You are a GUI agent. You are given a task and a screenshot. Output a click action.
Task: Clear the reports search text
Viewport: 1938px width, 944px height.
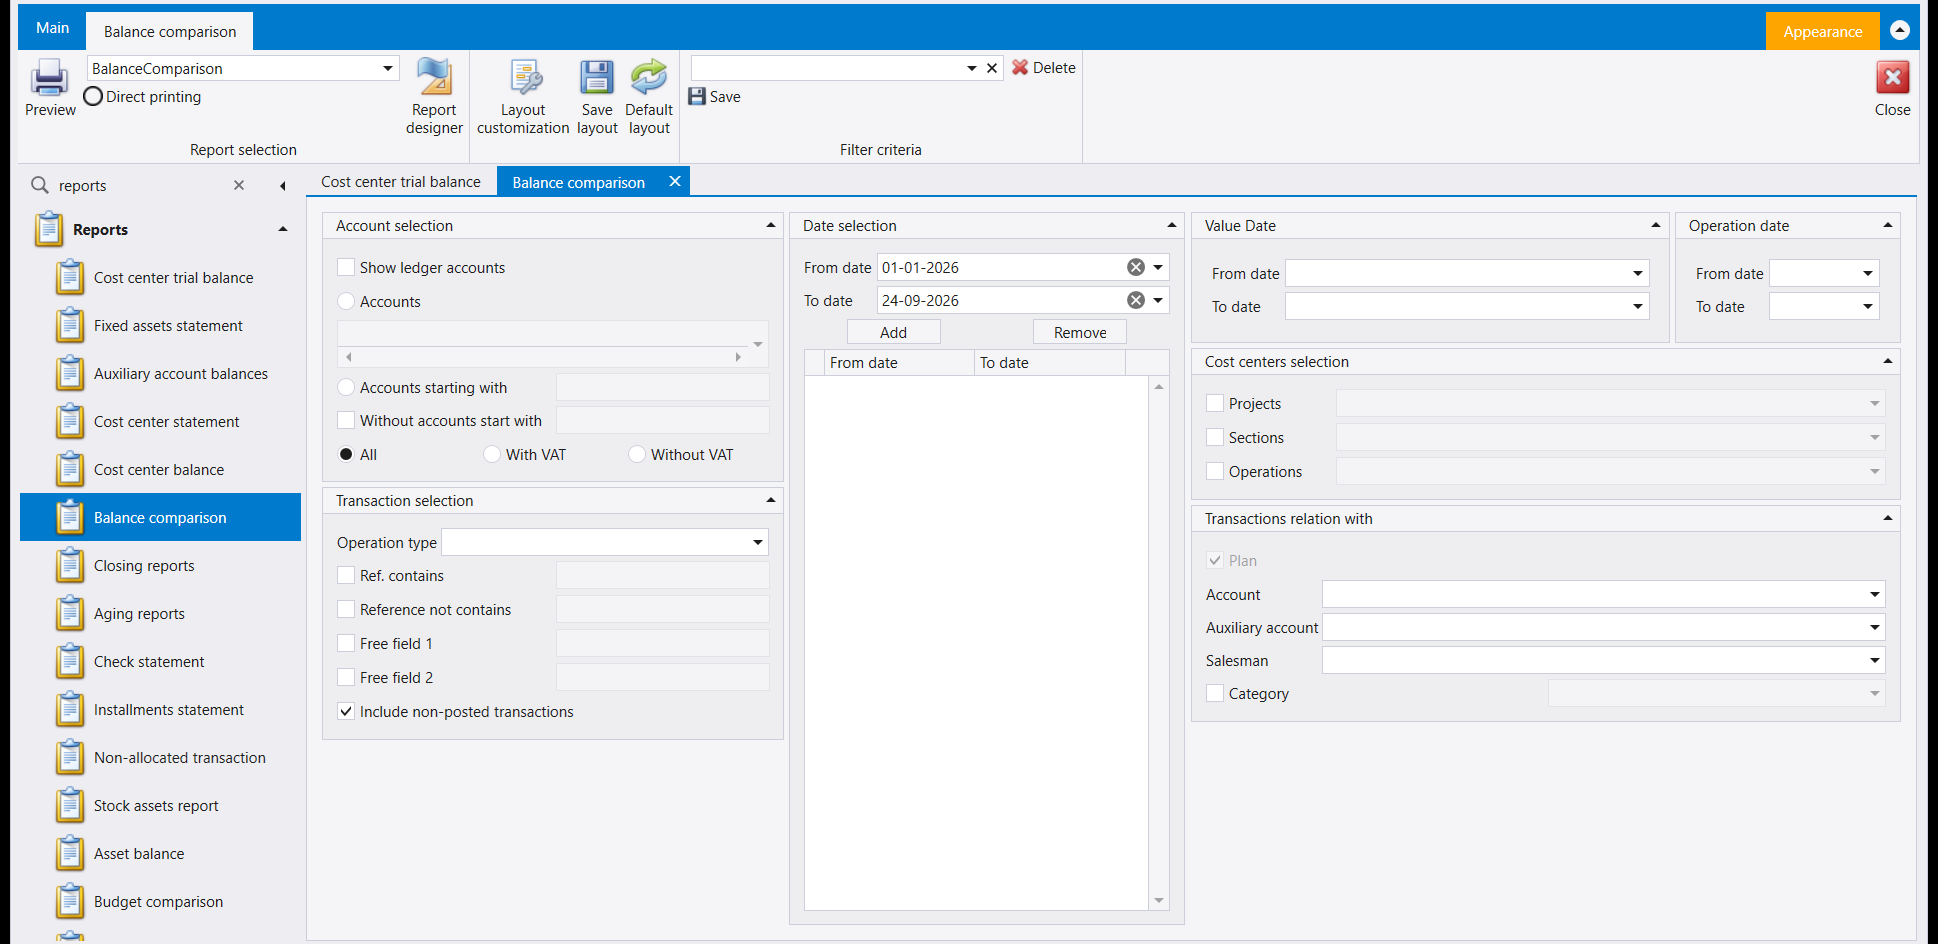(x=239, y=185)
